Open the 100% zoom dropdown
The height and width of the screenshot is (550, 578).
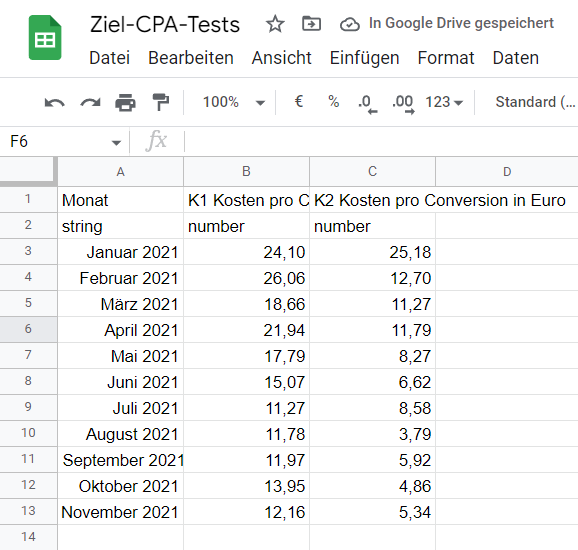(x=233, y=102)
